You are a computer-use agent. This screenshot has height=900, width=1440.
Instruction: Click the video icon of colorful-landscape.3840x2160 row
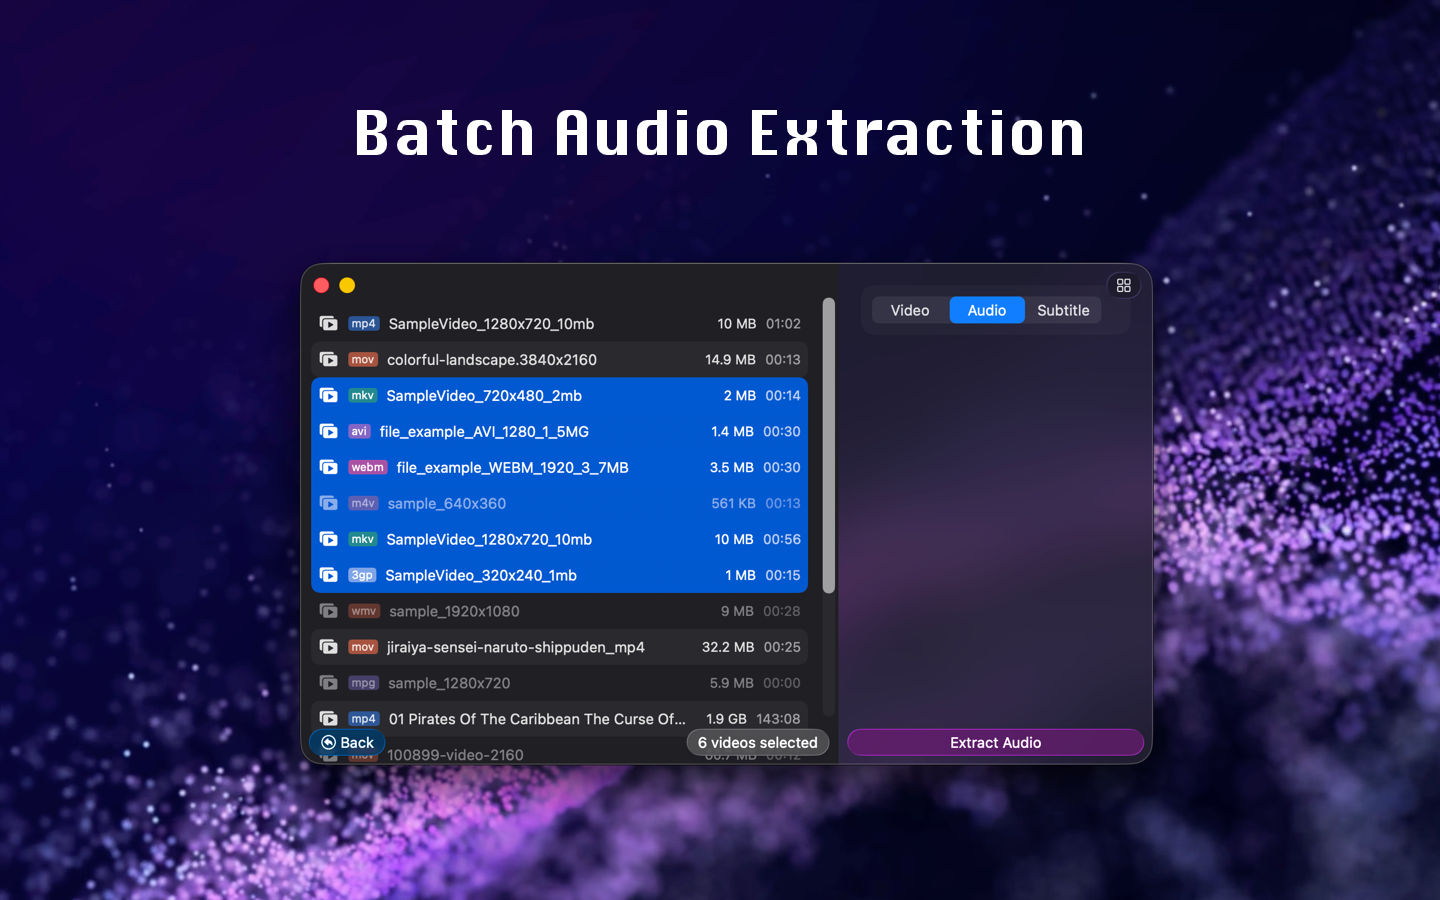tap(328, 359)
